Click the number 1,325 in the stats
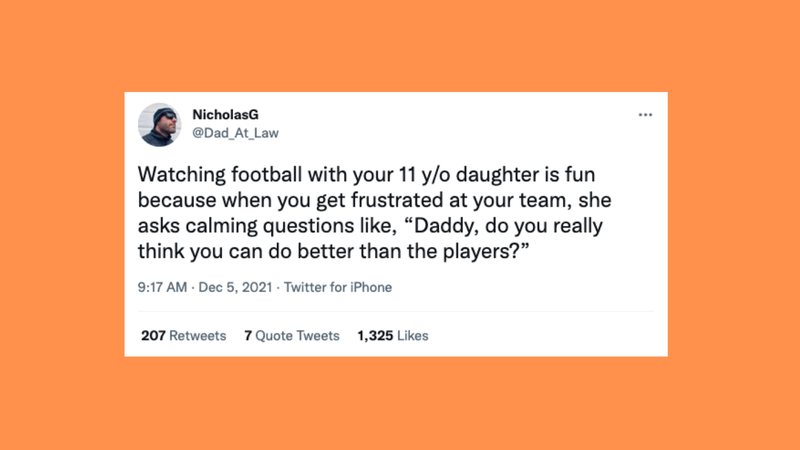The width and height of the screenshot is (800, 450). point(375,336)
